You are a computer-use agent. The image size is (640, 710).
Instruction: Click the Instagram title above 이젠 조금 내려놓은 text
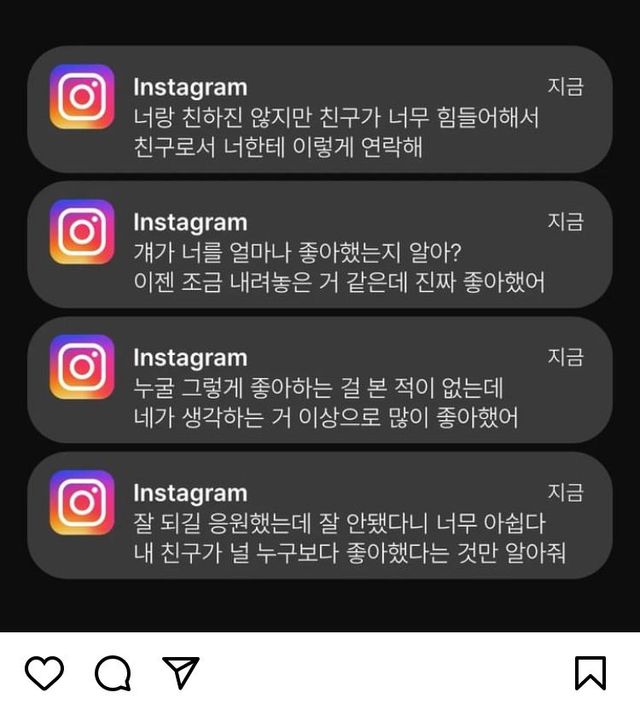190,223
